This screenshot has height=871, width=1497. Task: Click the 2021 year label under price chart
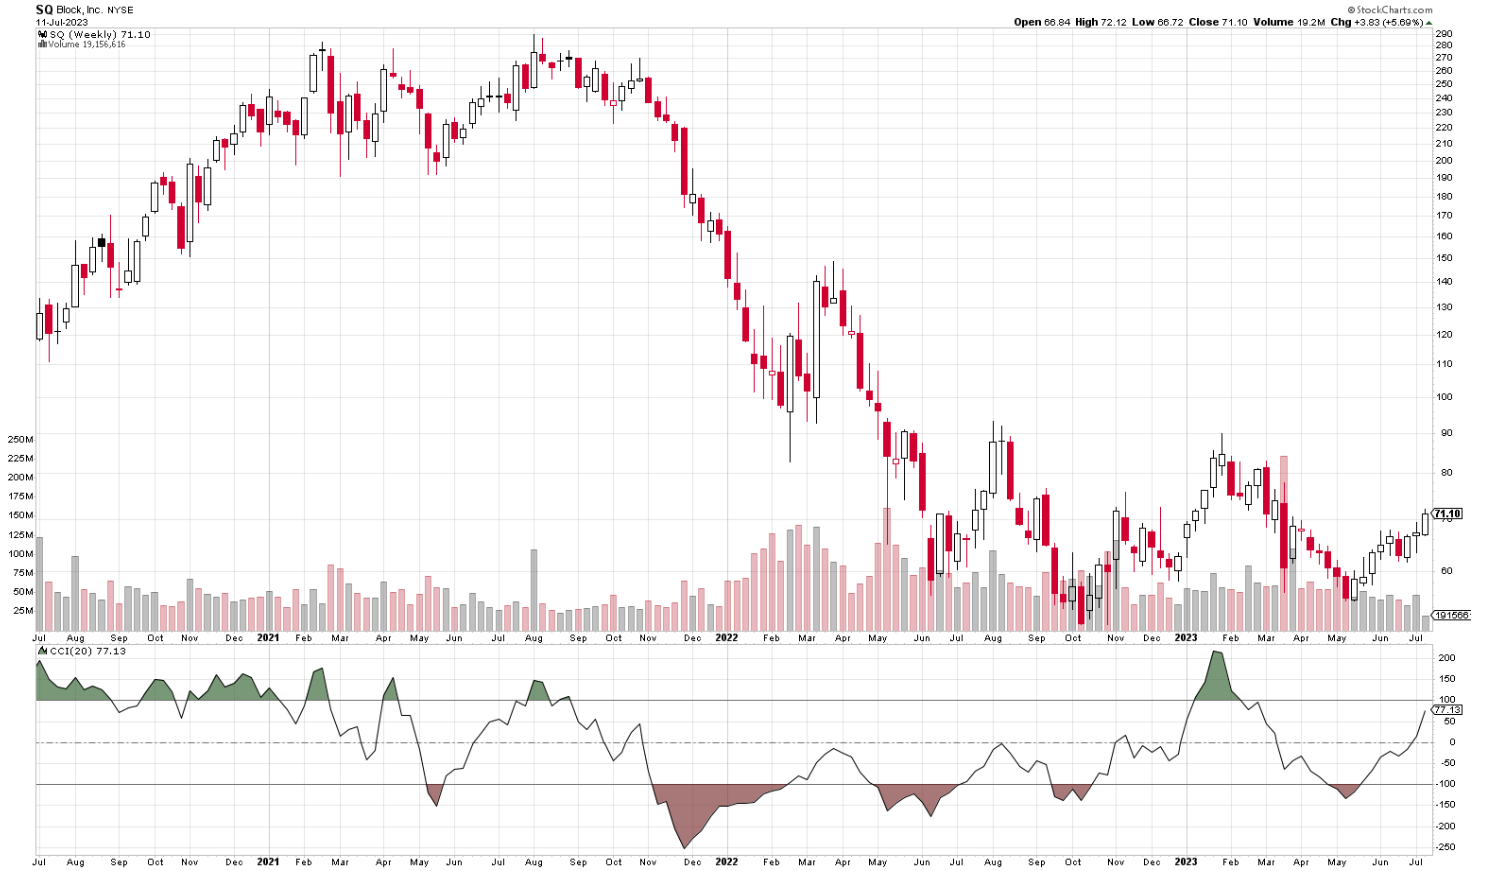[x=268, y=637]
